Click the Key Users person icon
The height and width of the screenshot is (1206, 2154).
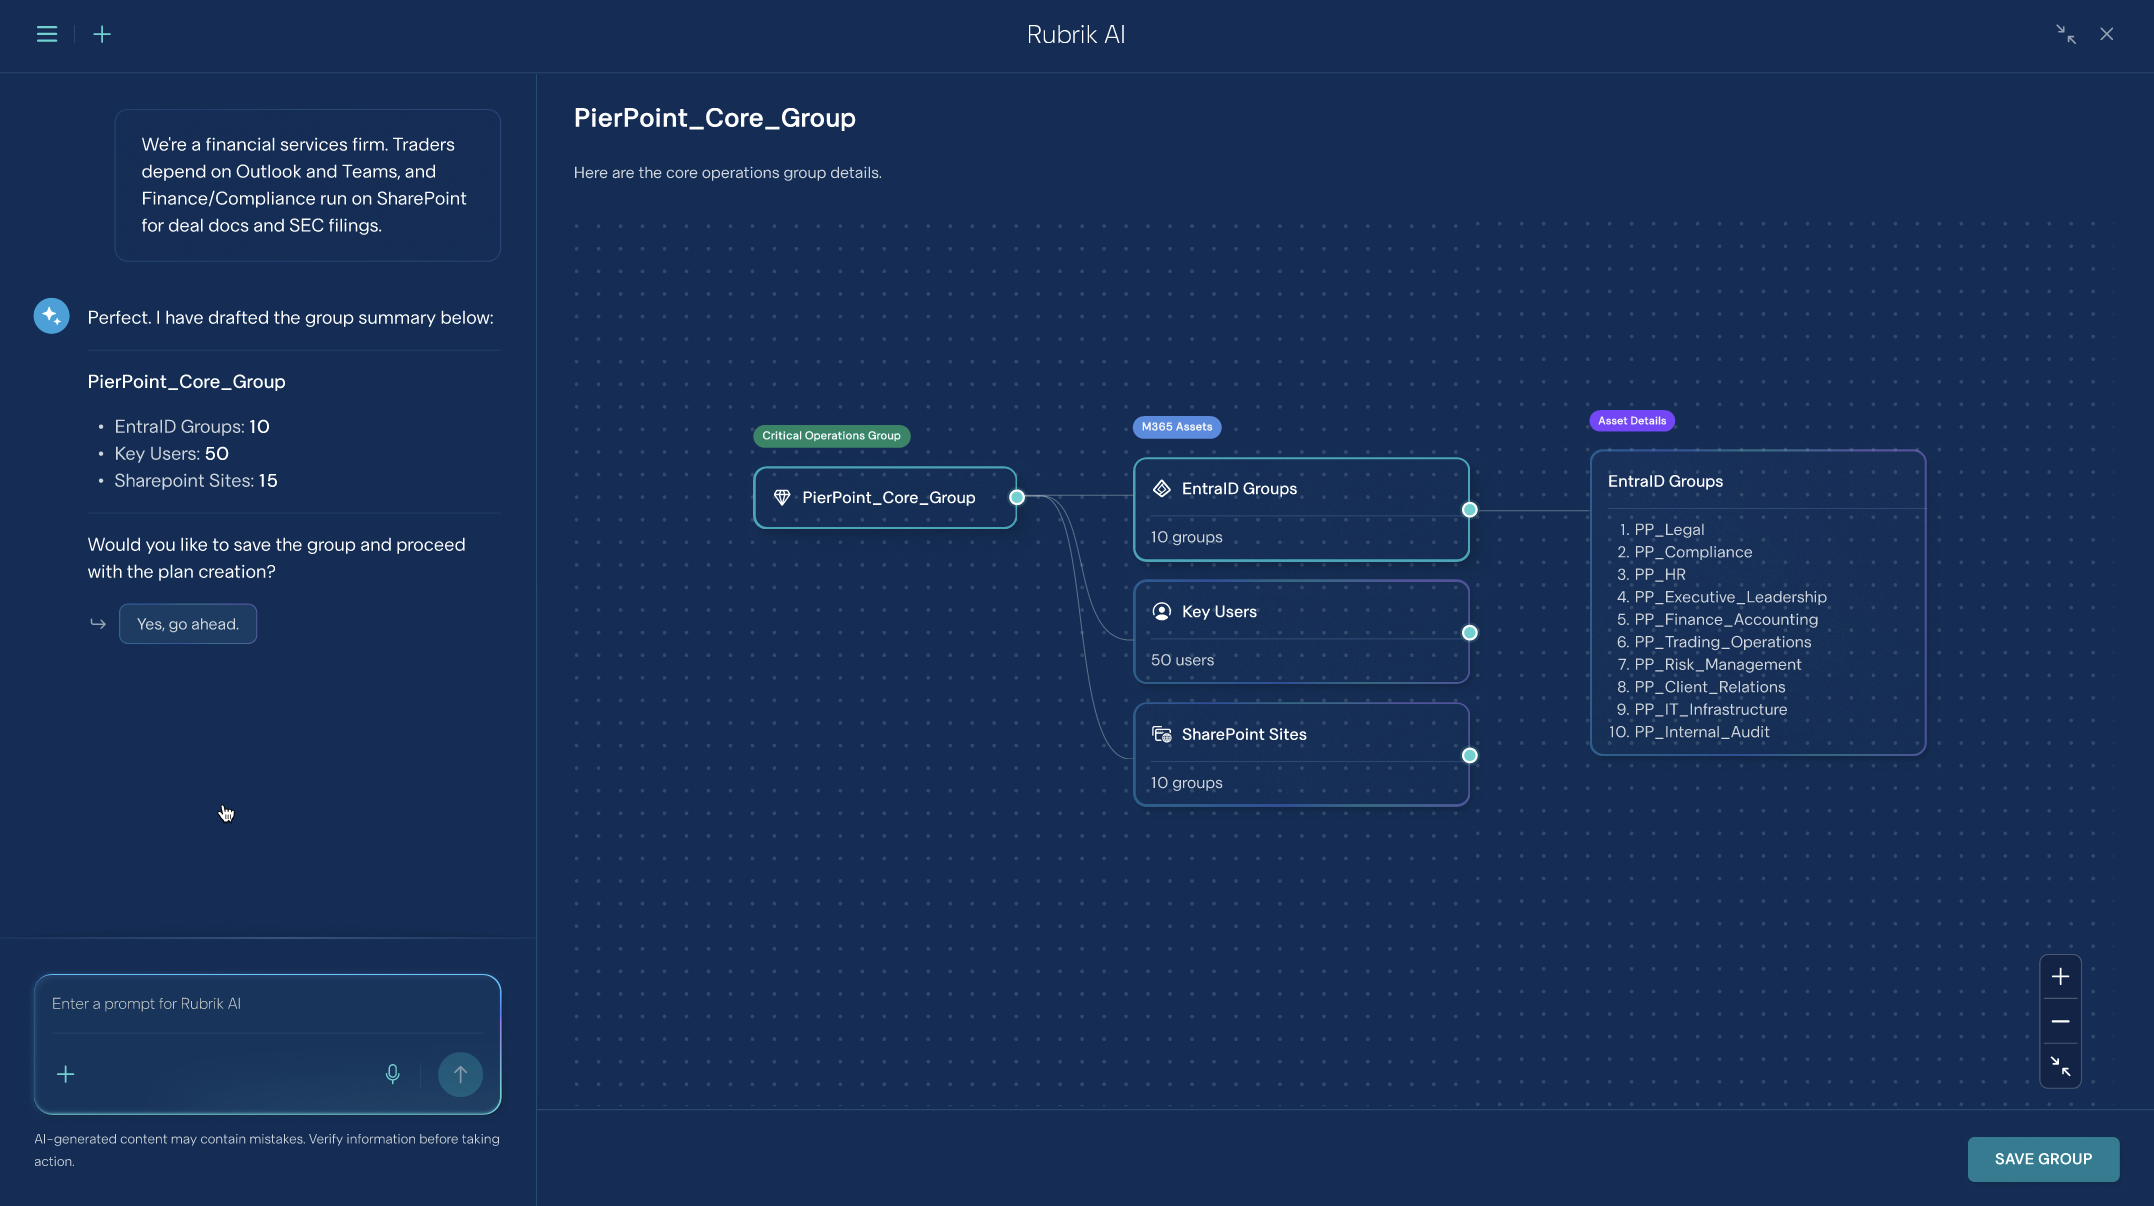[x=1162, y=611]
